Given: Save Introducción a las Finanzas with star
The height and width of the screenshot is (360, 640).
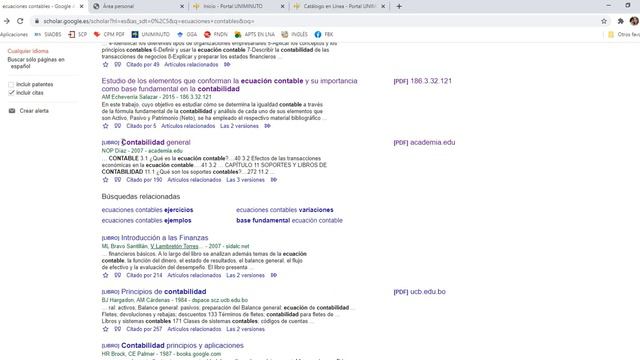Looking at the screenshot, I should [105, 276].
